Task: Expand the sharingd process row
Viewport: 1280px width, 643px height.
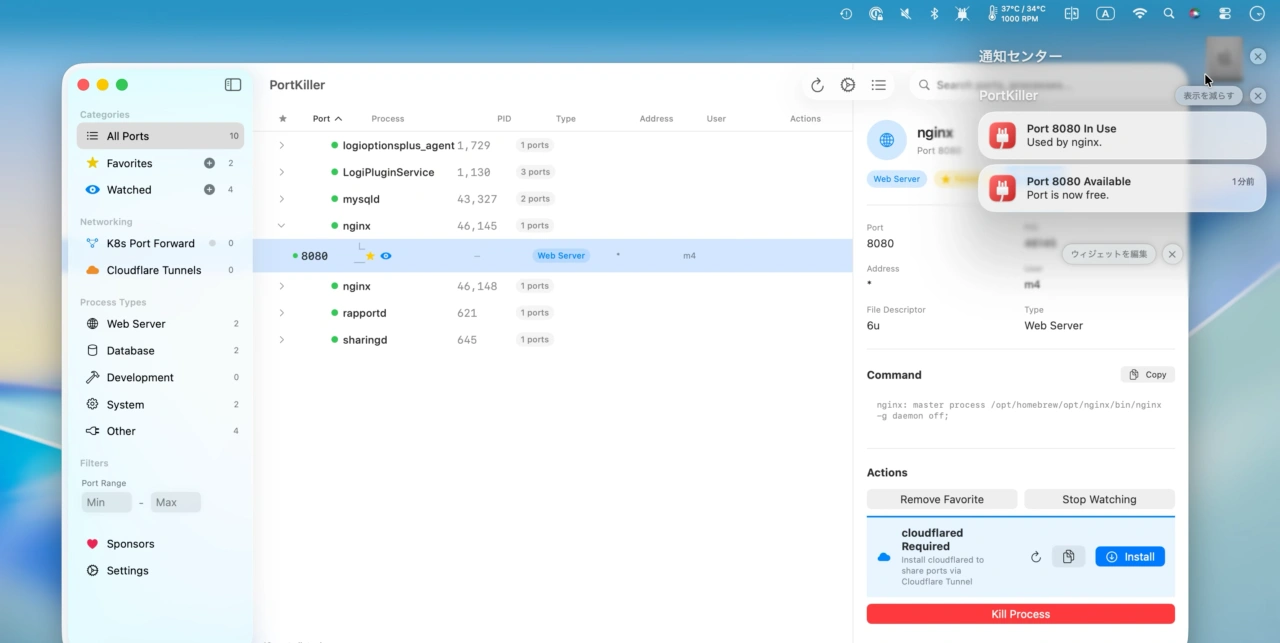Action: point(282,340)
